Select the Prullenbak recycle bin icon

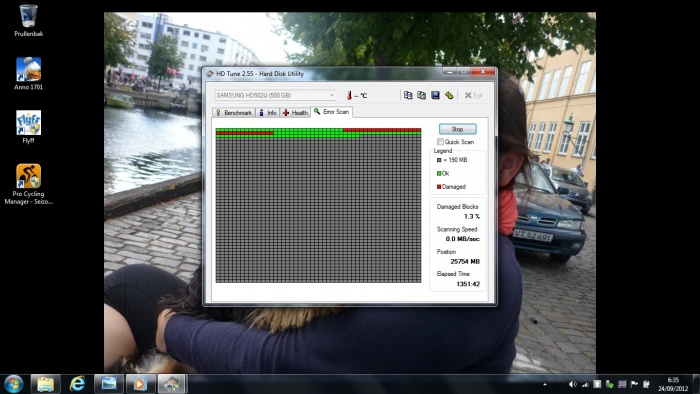[x=28, y=21]
